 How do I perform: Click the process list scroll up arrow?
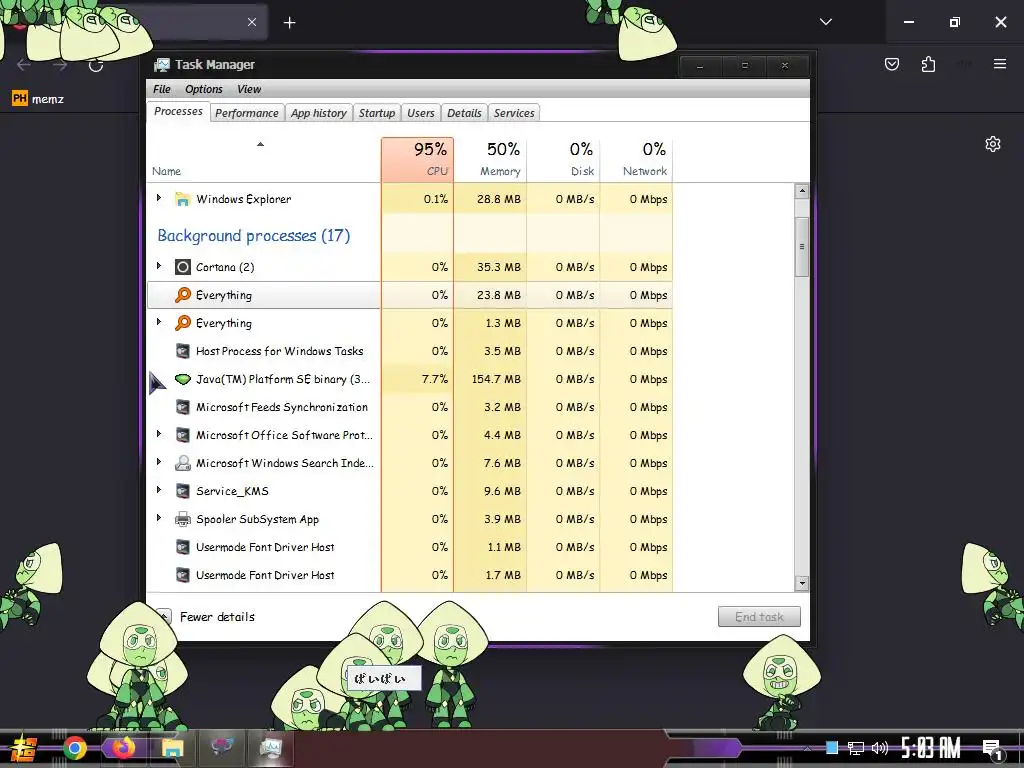pos(802,191)
